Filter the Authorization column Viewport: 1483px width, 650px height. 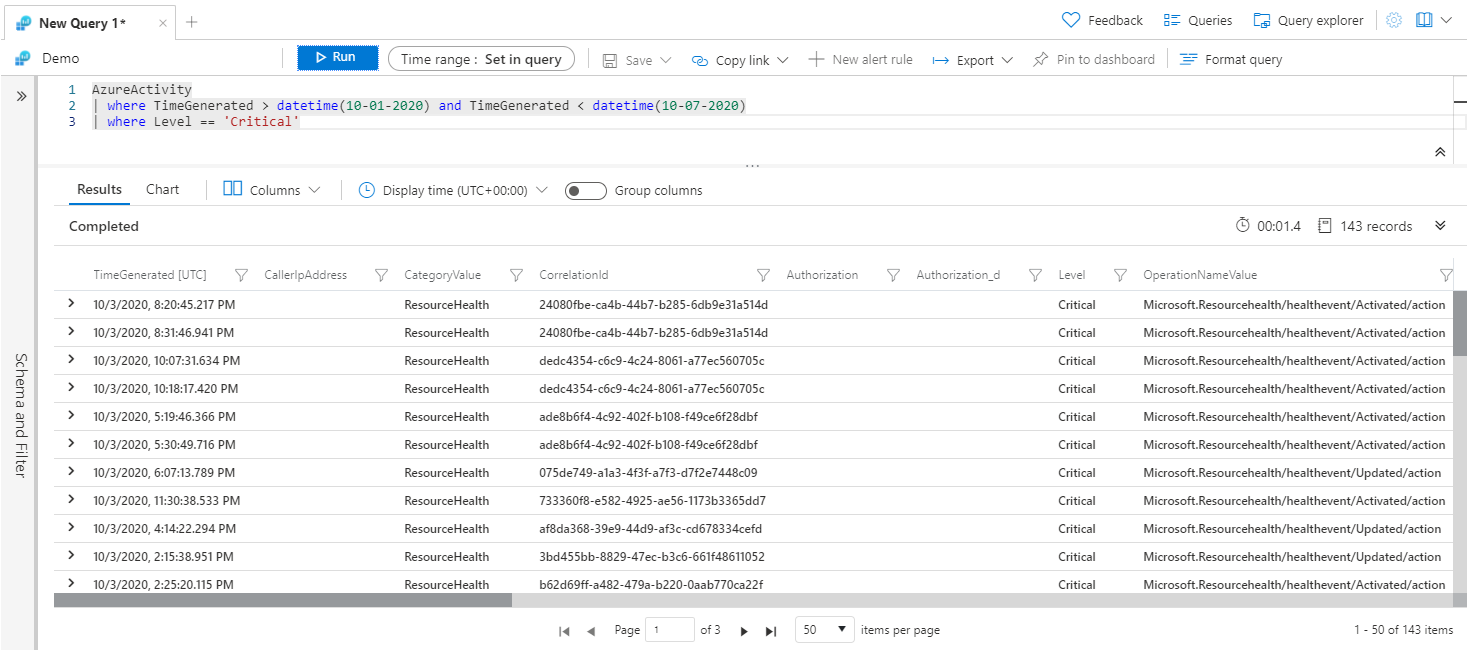pos(893,275)
